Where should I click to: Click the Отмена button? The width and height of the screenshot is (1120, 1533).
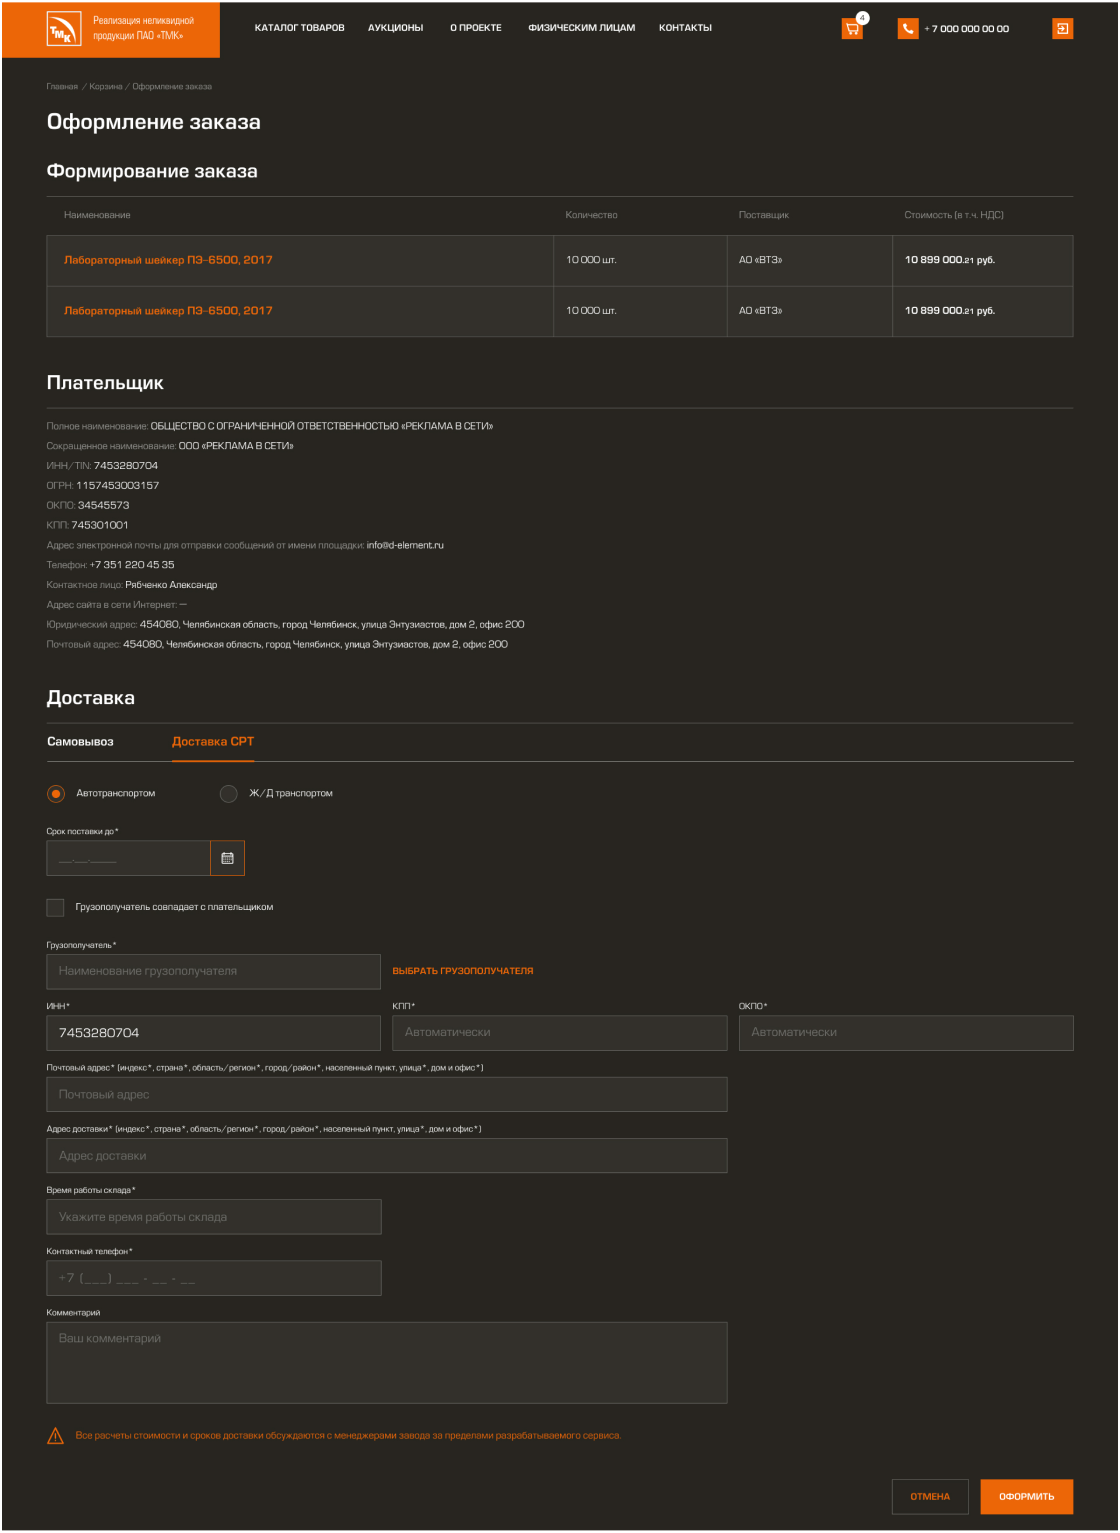[x=930, y=1496]
